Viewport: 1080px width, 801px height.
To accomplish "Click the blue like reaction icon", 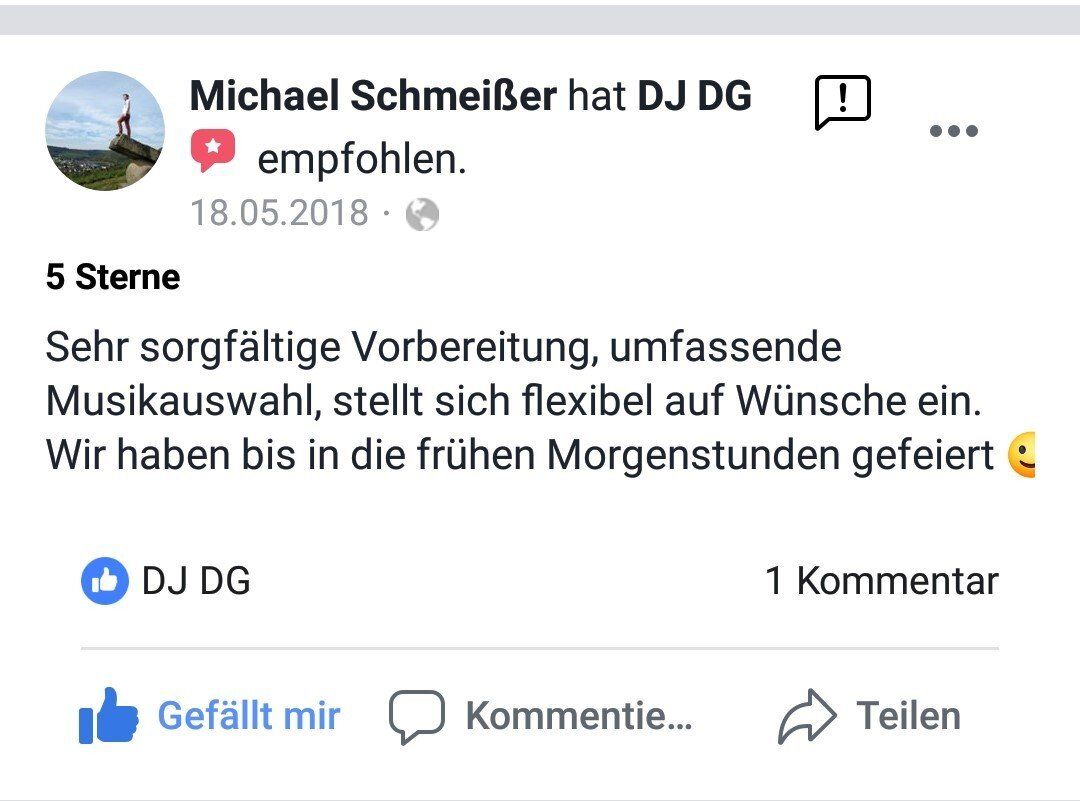I will 105,581.
